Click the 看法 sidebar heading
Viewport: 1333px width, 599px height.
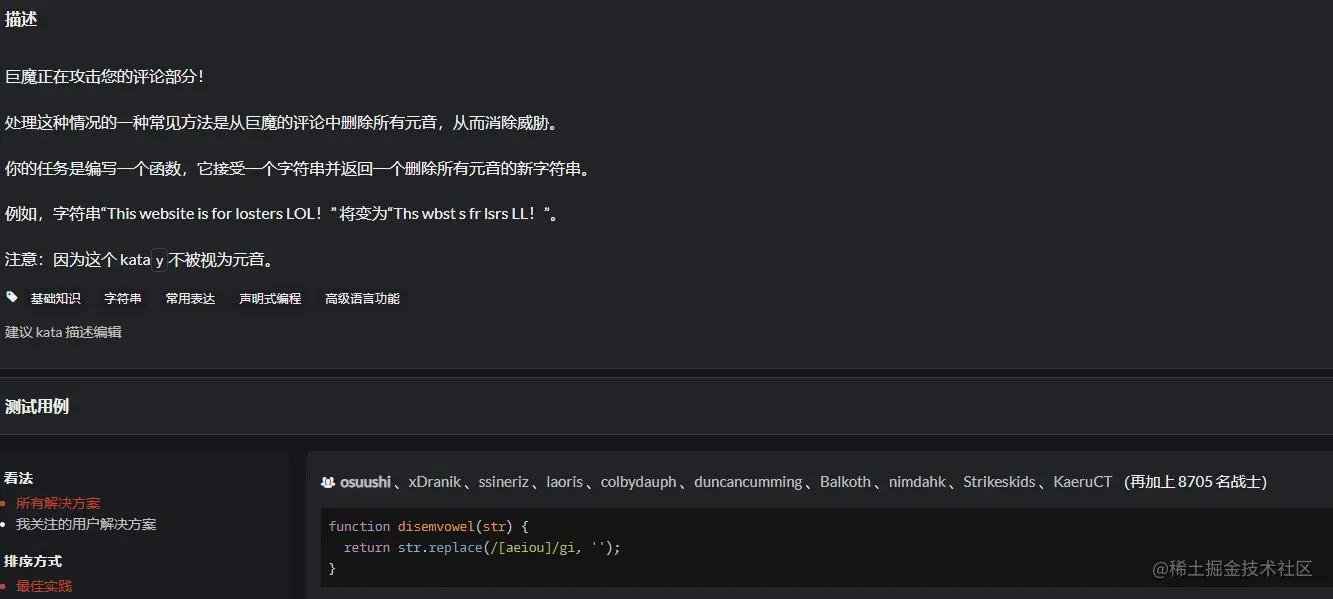point(19,478)
